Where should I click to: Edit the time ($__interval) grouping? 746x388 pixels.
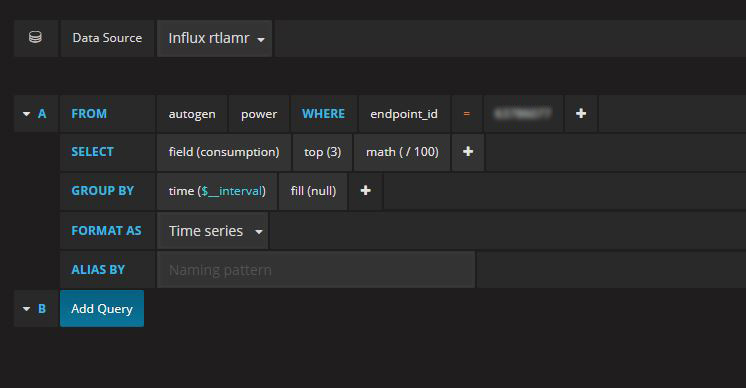point(217,191)
